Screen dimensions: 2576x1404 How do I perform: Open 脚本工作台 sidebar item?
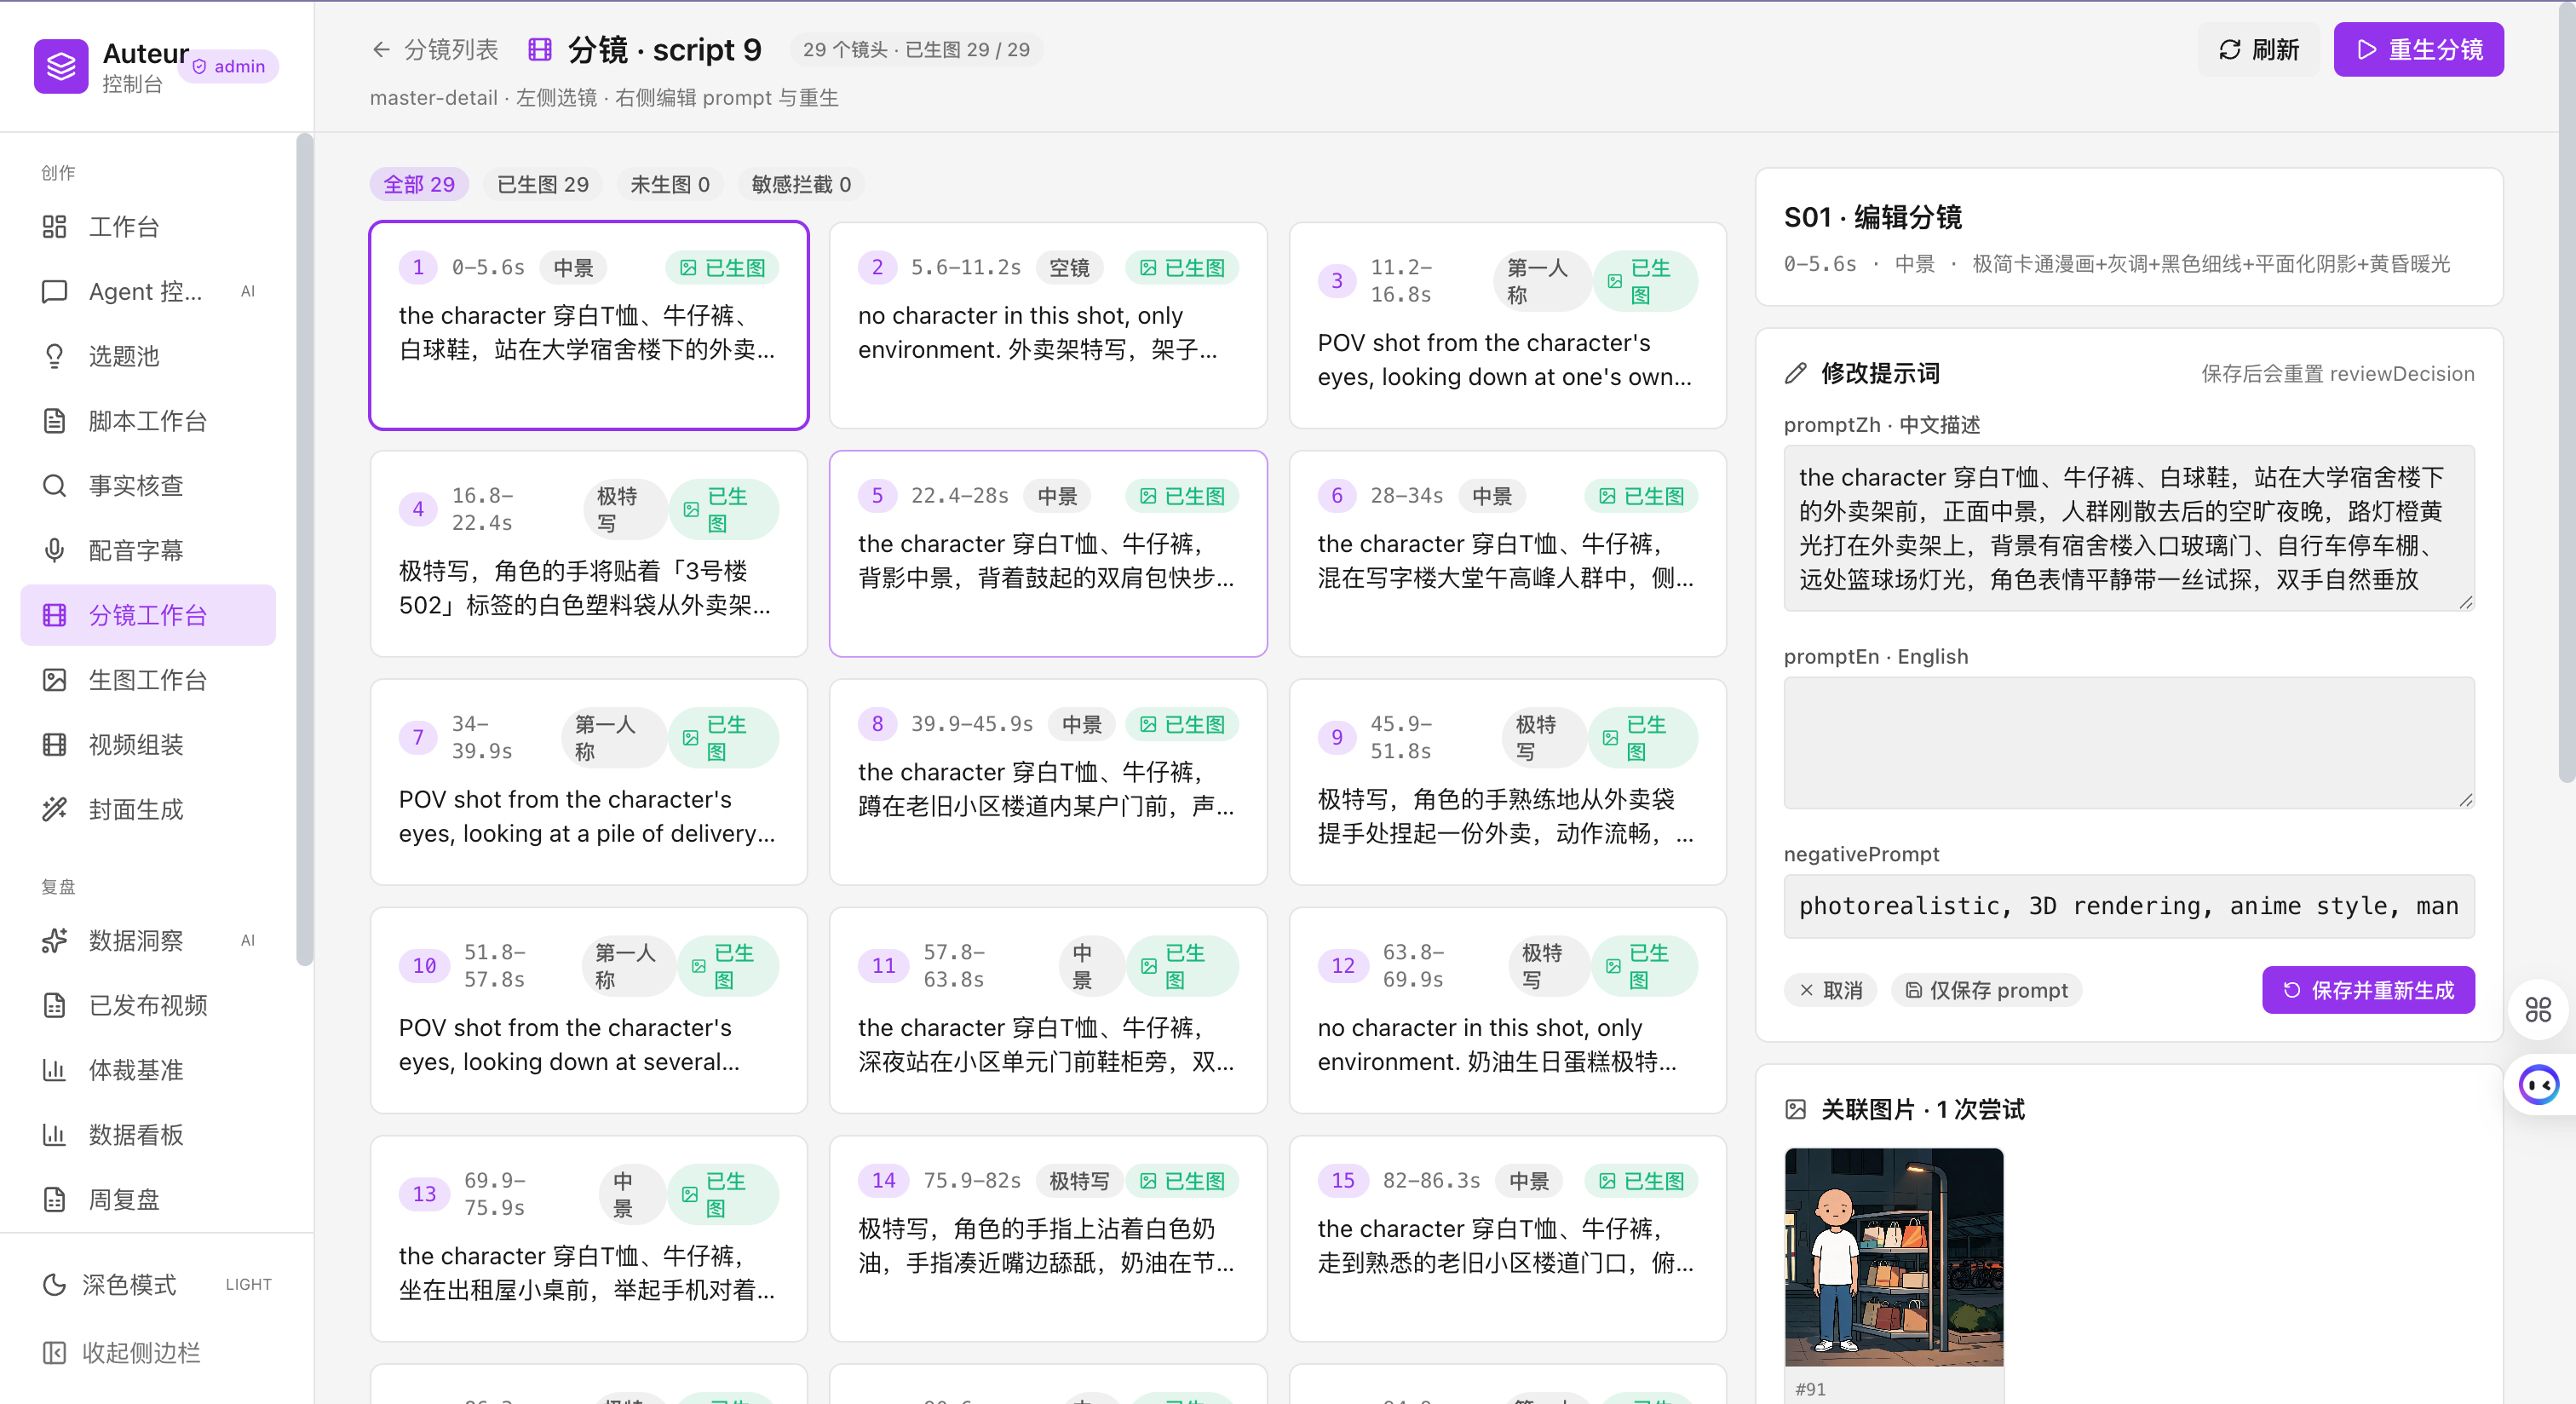coord(148,421)
